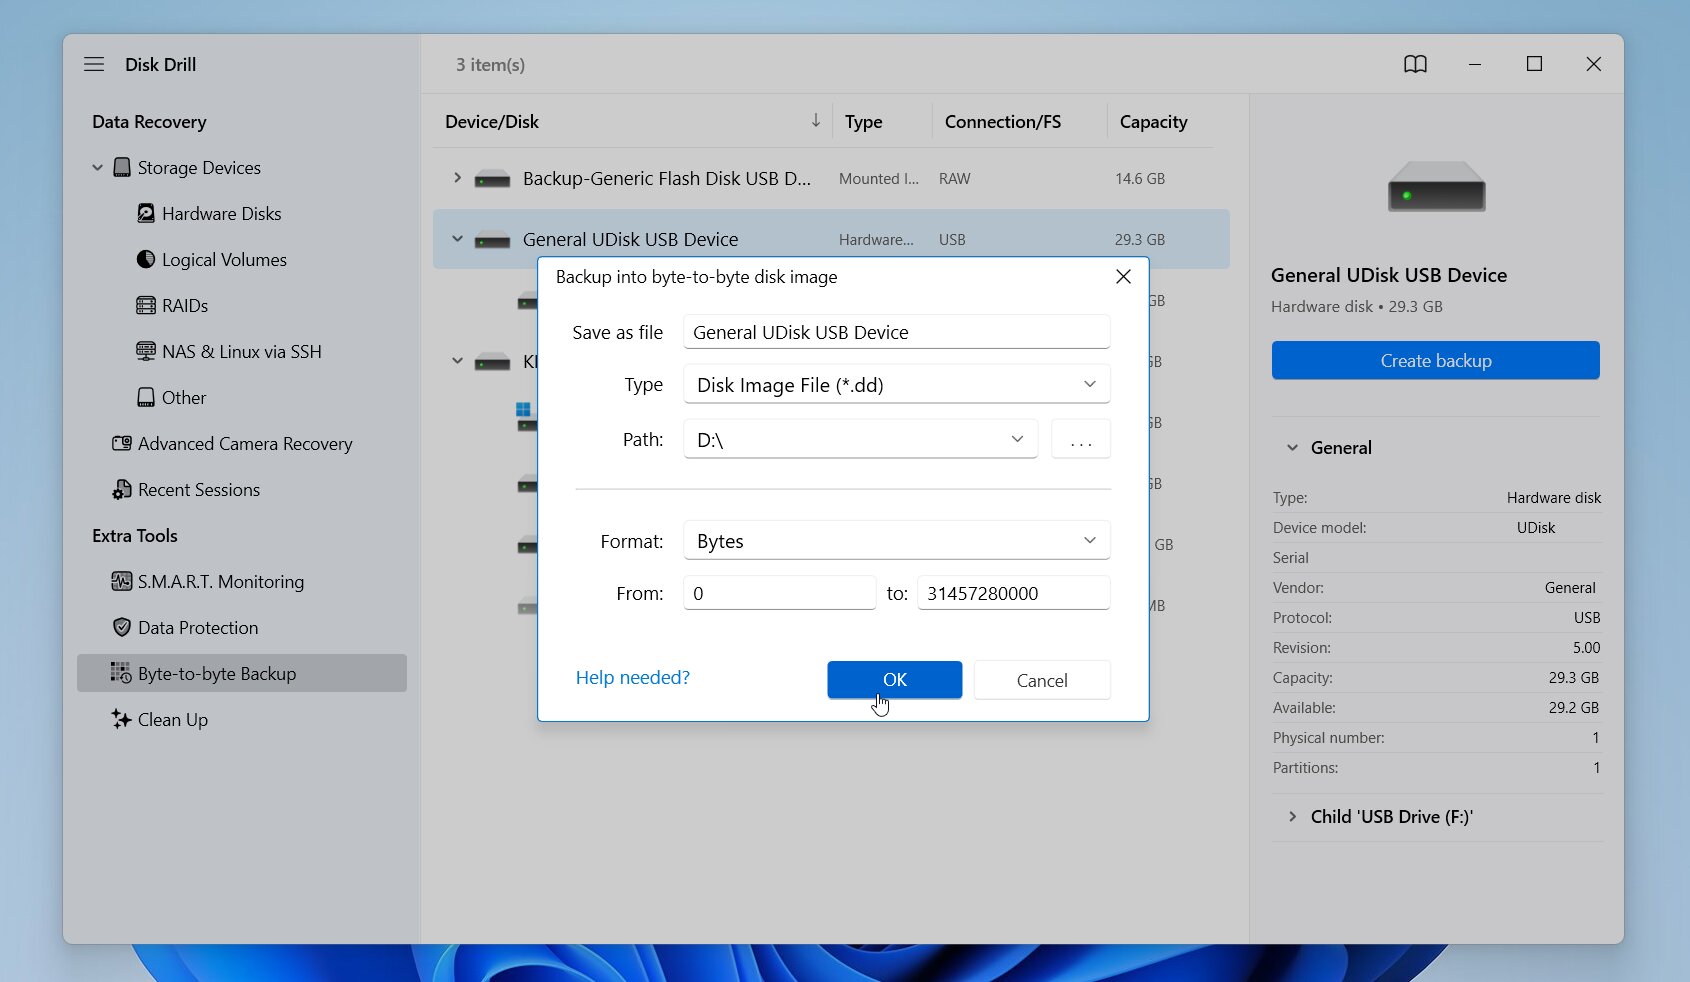Click the Create backup button
This screenshot has height=982, width=1690.
tap(1435, 360)
